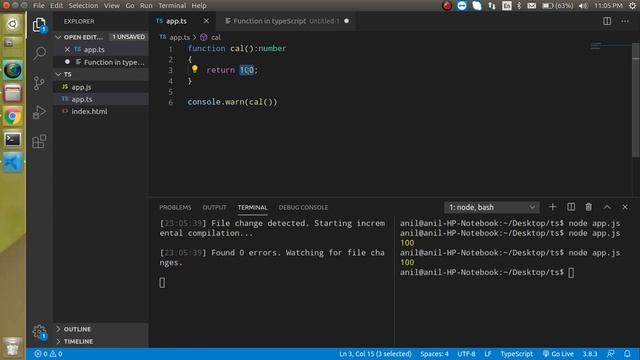This screenshot has width=640, height=360.
Task: Select the Terminal panel tab
Action: (x=253, y=207)
